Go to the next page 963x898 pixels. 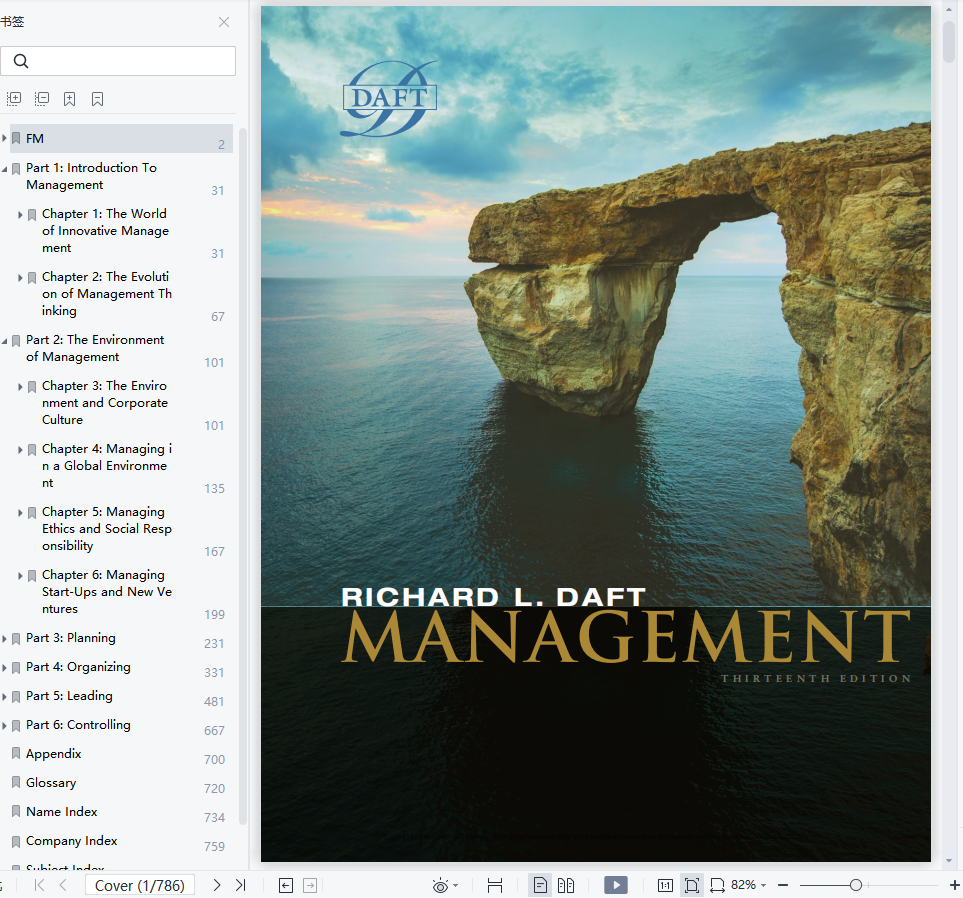click(x=216, y=885)
